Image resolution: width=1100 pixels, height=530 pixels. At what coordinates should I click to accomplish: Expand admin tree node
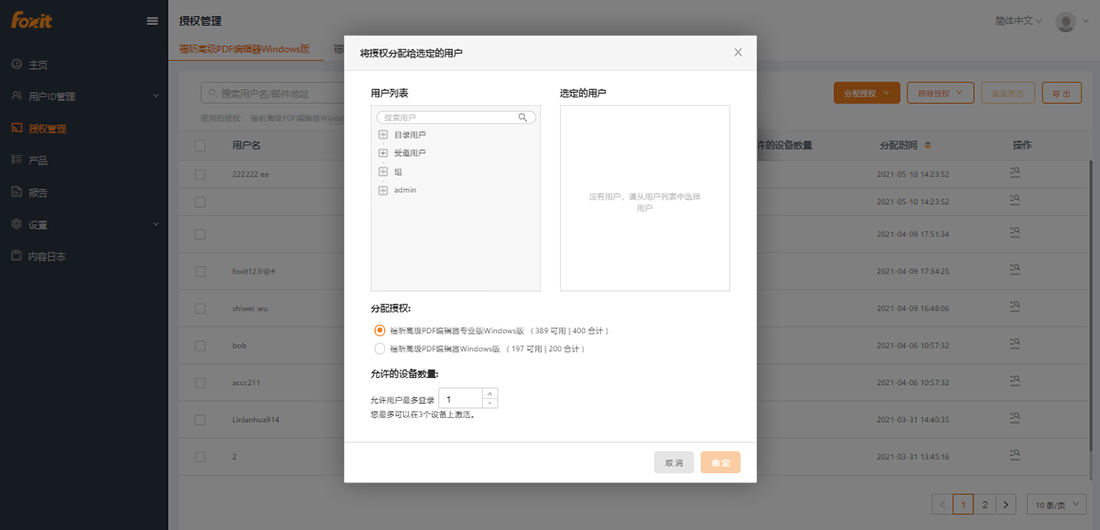point(383,190)
